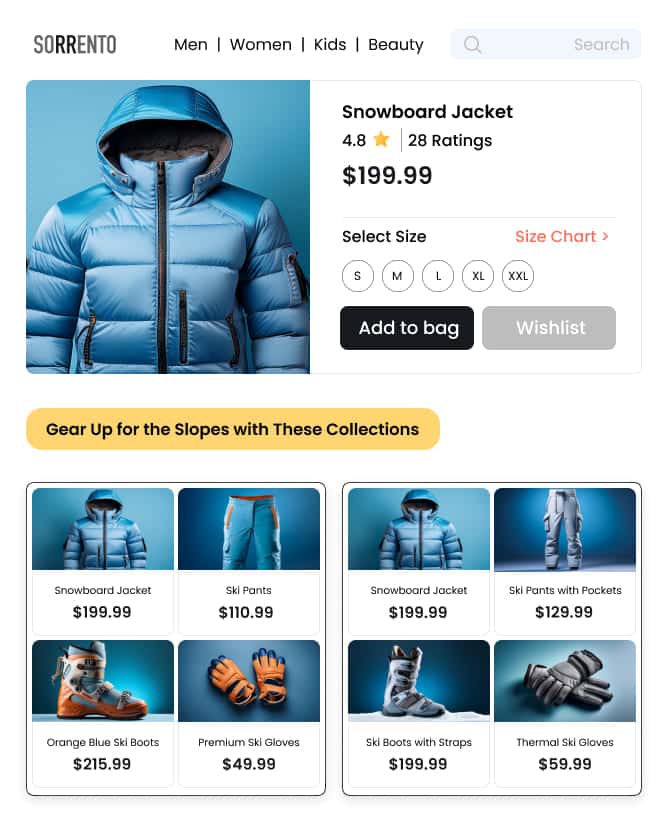Navigate to the Beauty section

click(x=396, y=45)
